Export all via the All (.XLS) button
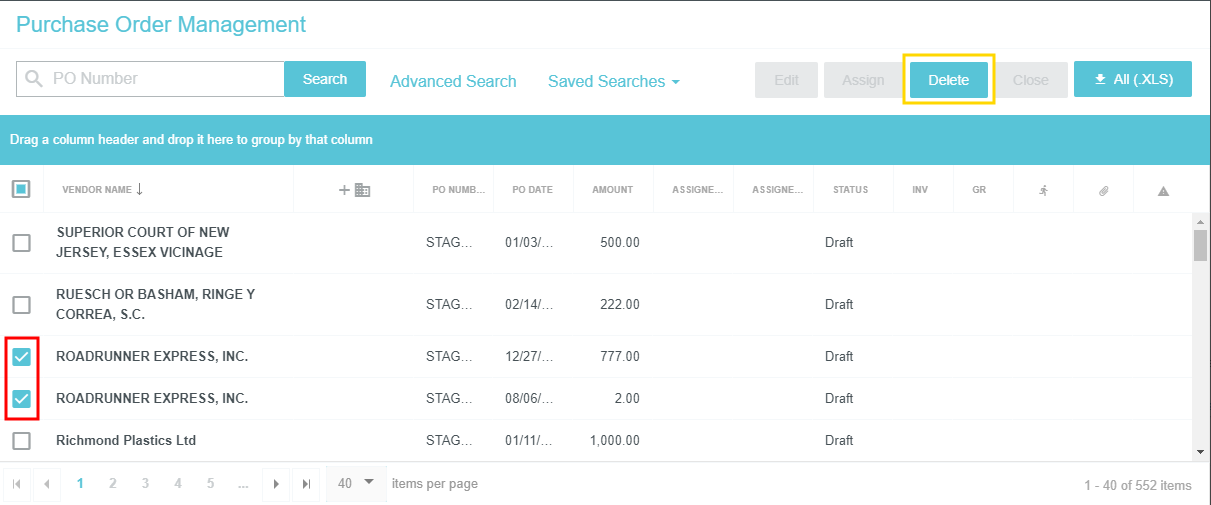Screen dimensions: 1211x505 [x=1132, y=79]
